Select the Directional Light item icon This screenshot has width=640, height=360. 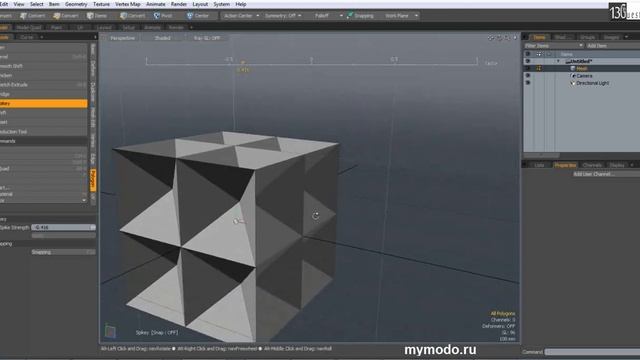tap(573, 83)
